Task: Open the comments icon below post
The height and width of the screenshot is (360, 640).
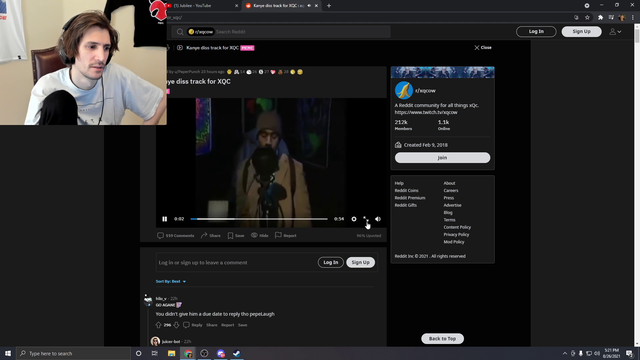Action: 160,236
